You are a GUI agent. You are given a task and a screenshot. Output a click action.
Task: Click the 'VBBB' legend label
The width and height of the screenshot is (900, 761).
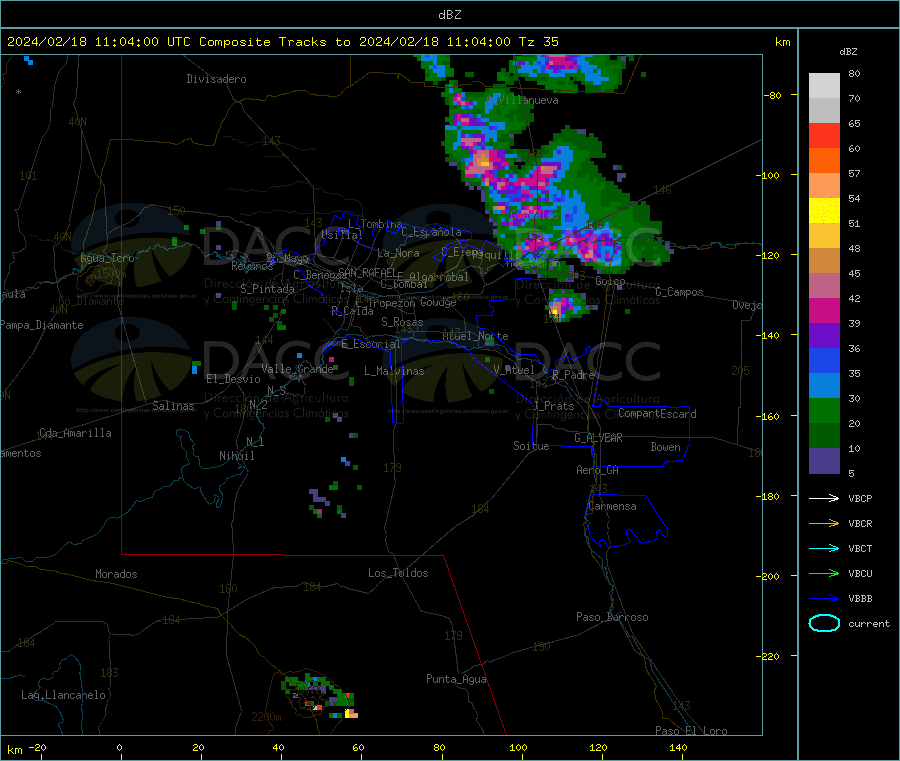coord(860,599)
